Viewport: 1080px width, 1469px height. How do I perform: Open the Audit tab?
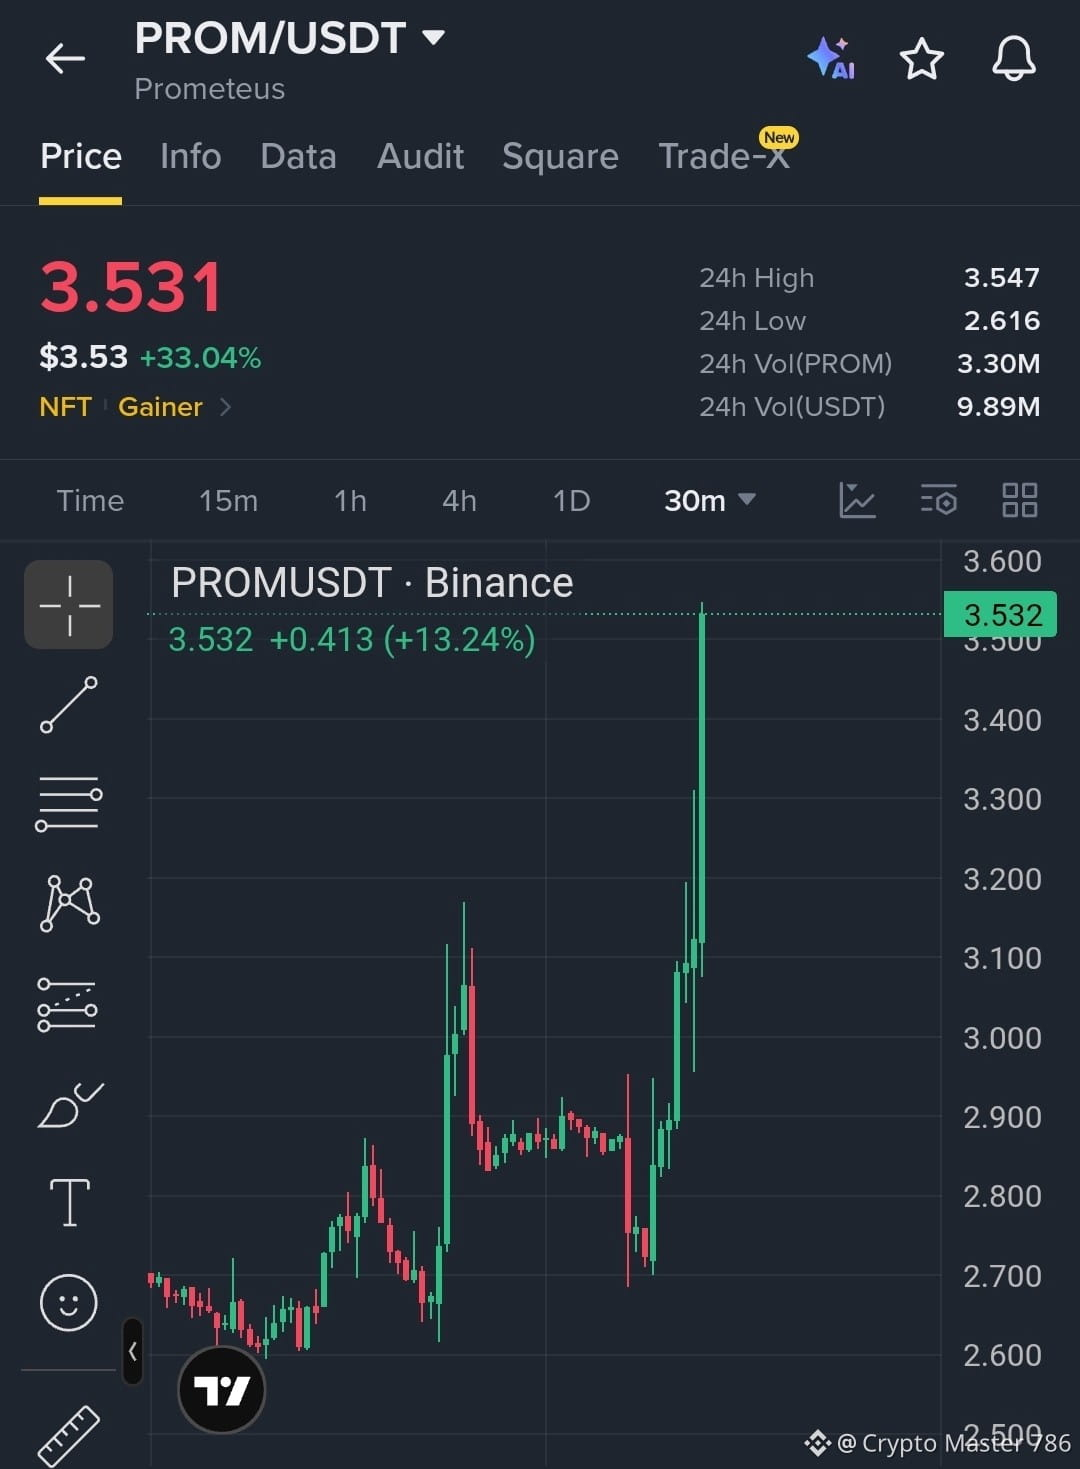(x=420, y=156)
